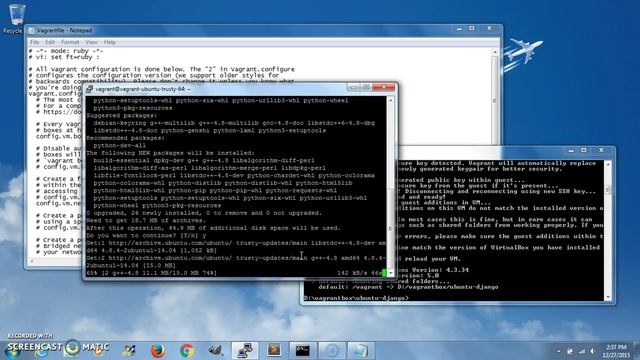Click the 'Recommended packages:' line in PuTTY
The image size is (640, 360).
[125, 138]
